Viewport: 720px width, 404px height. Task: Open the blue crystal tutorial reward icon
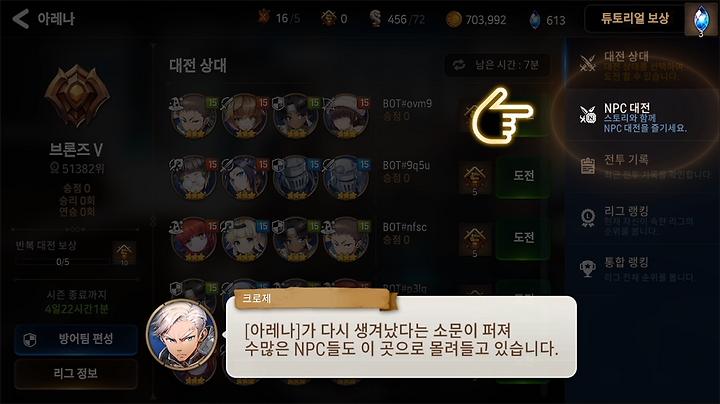coord(701,19)
